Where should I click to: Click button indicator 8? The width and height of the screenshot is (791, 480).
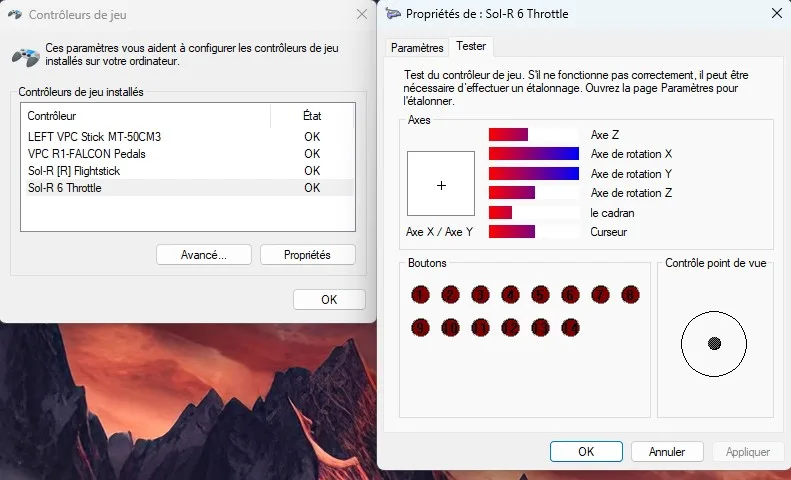point(630,295)
